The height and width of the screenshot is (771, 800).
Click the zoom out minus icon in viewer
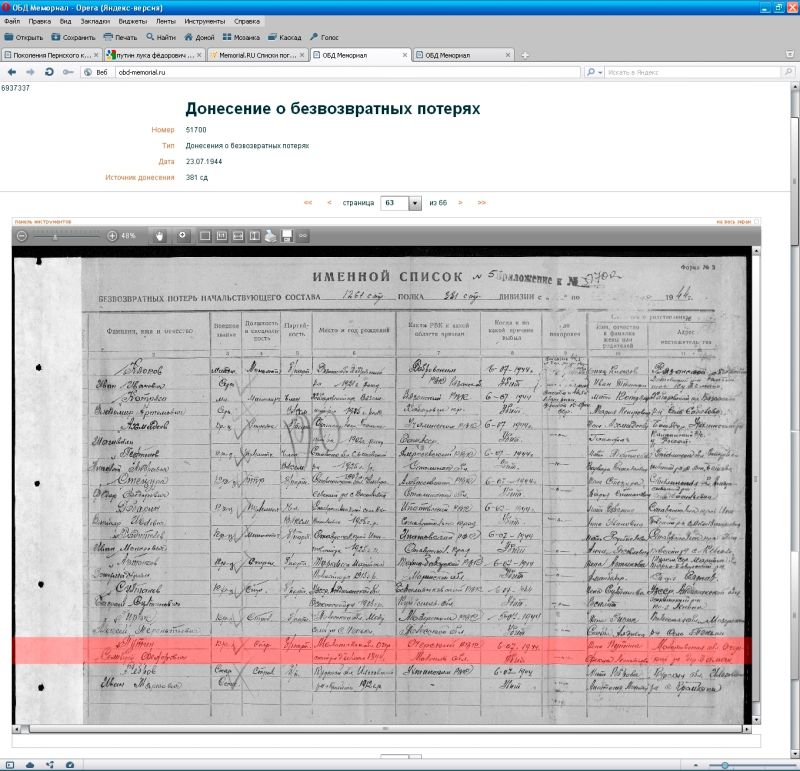(x=21, y=236)
